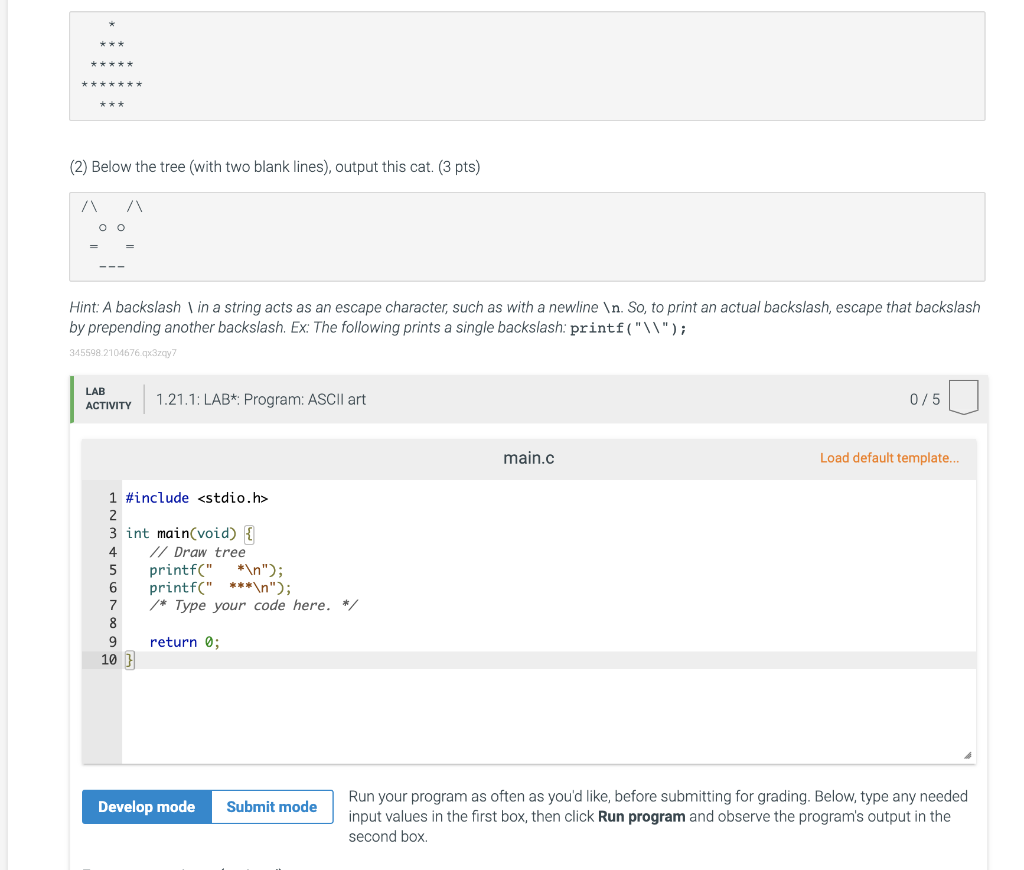The image size is (1024, 870).
Task: Click the #include <stdio.h> line
Action: 197,498
